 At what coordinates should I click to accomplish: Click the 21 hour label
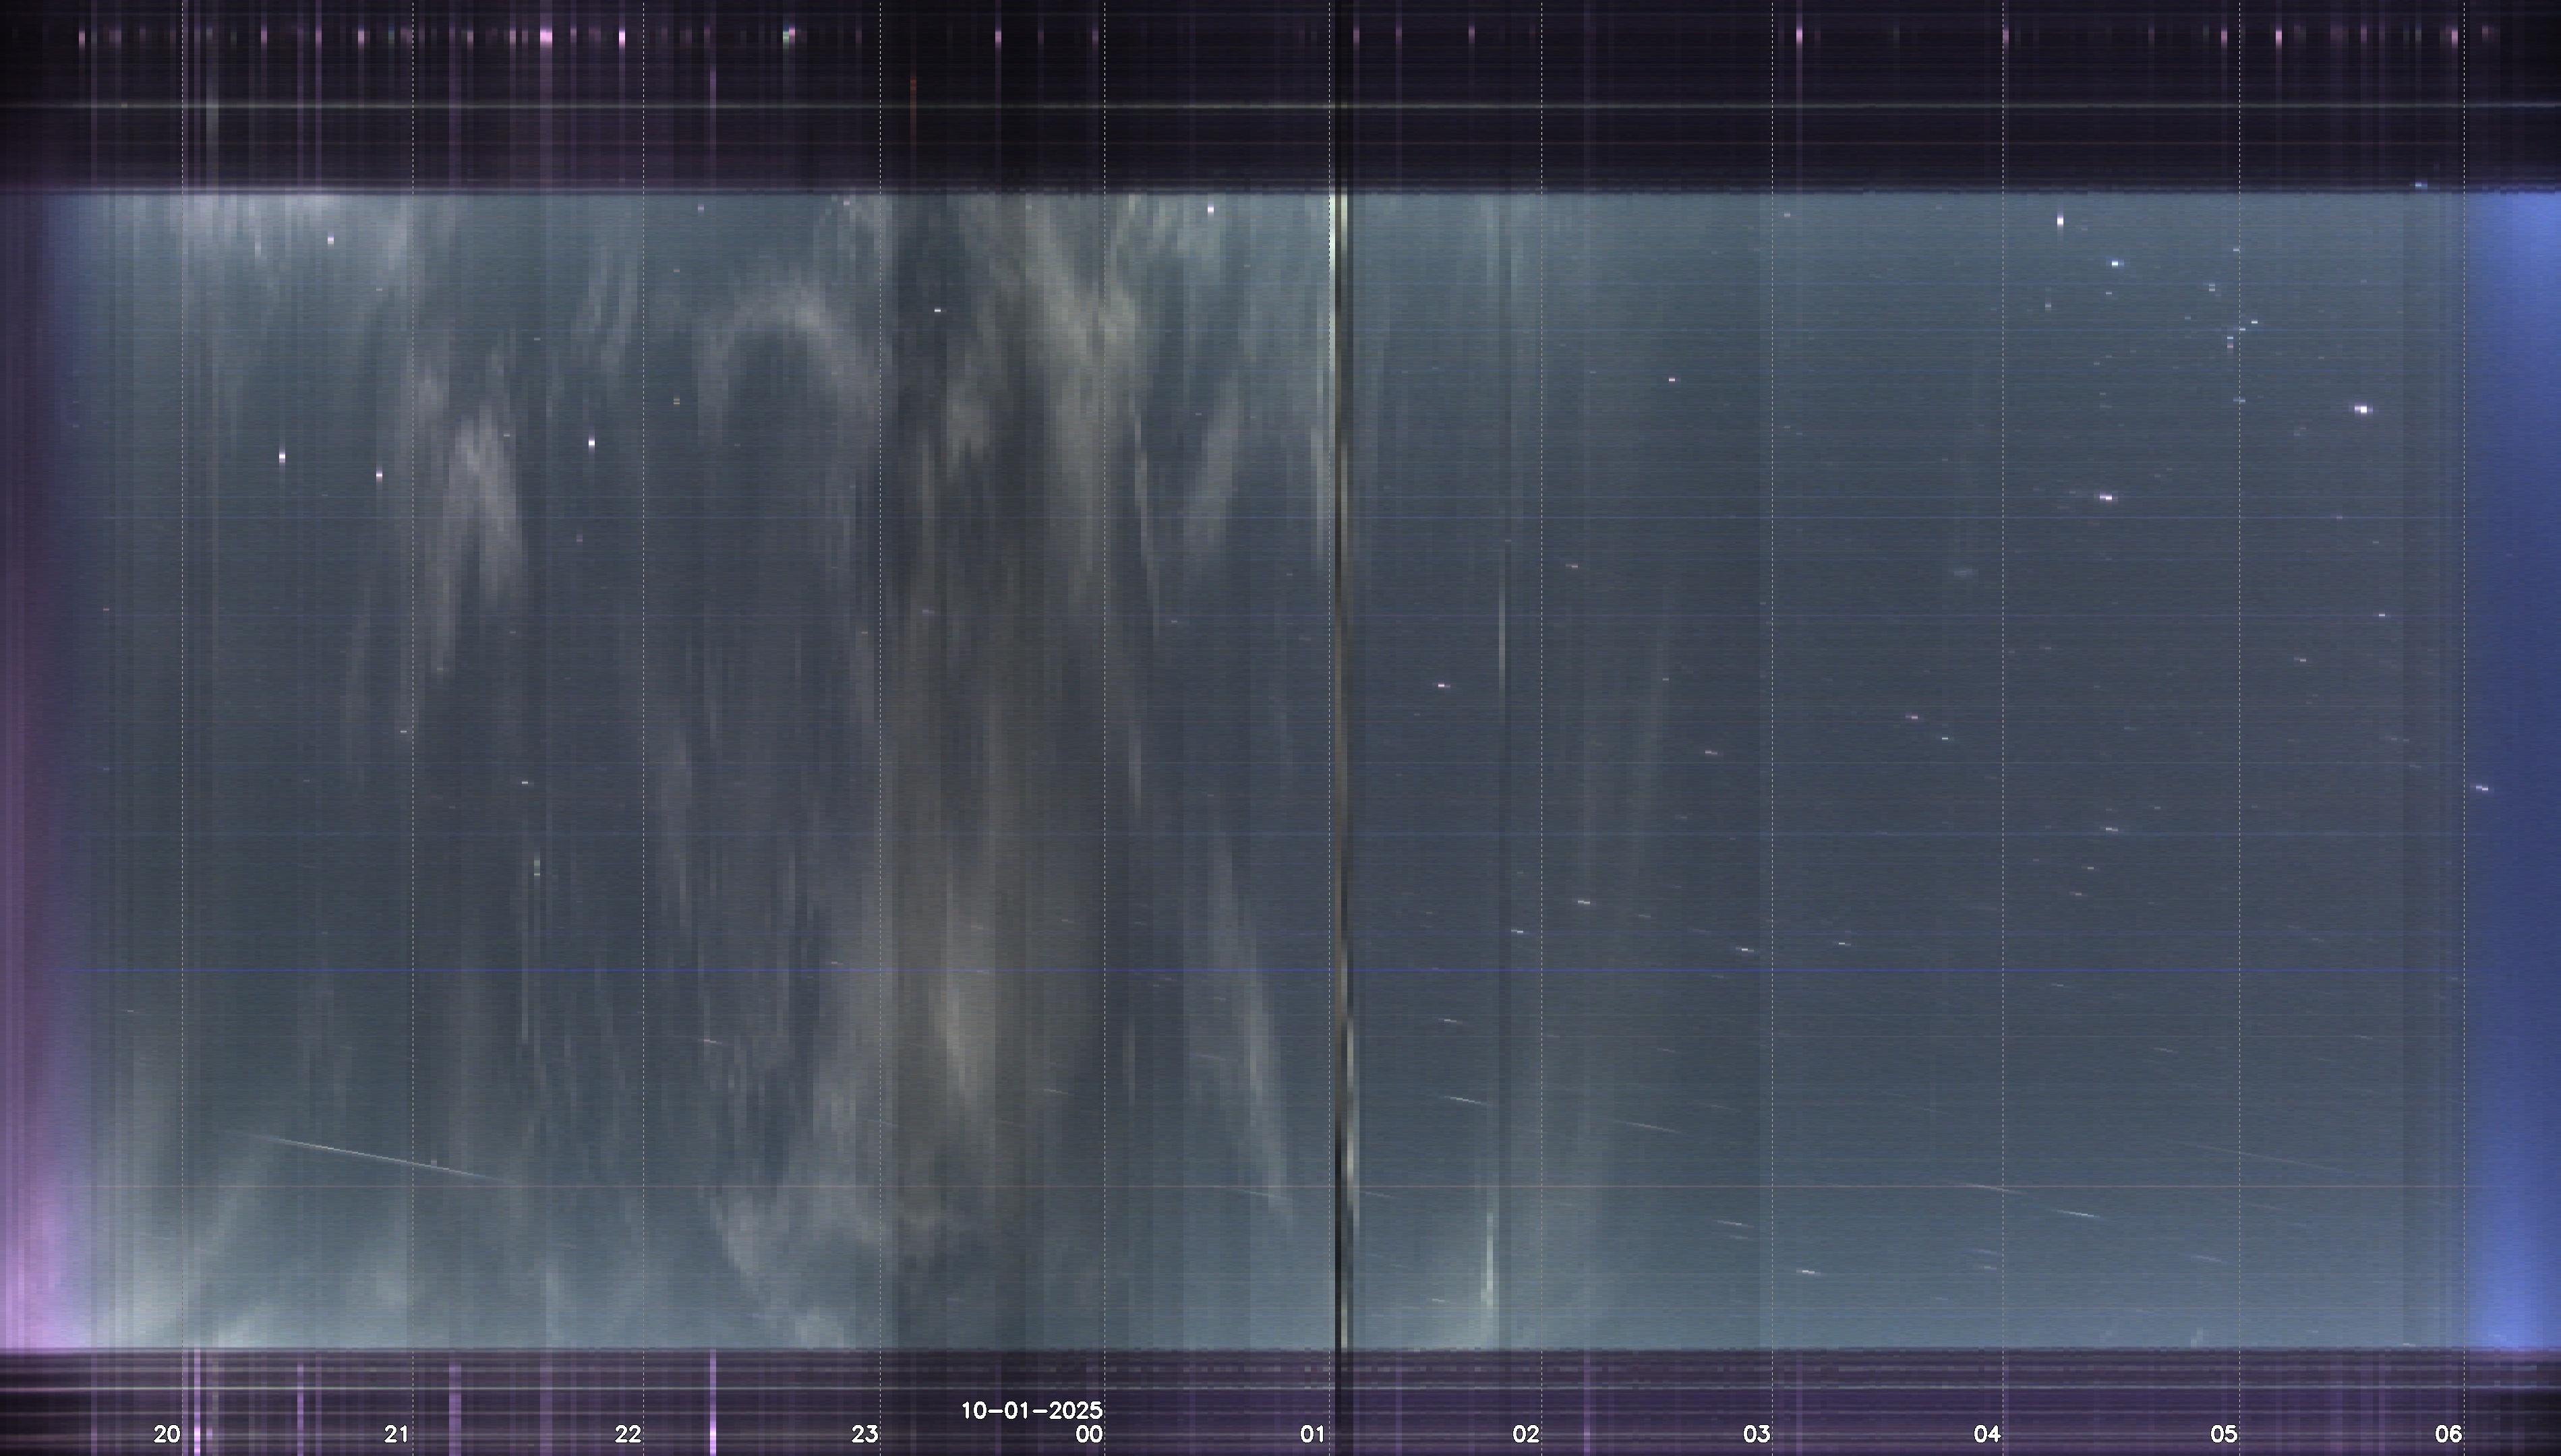[x=397, y=1434]
